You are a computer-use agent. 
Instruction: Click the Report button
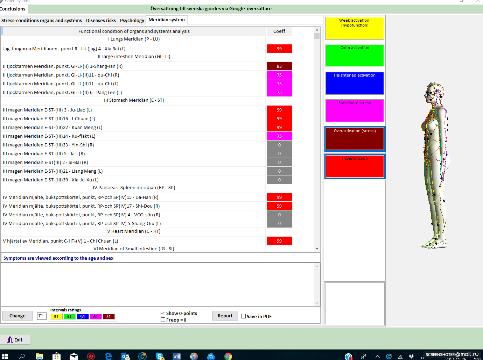click(x=225, y=316)
